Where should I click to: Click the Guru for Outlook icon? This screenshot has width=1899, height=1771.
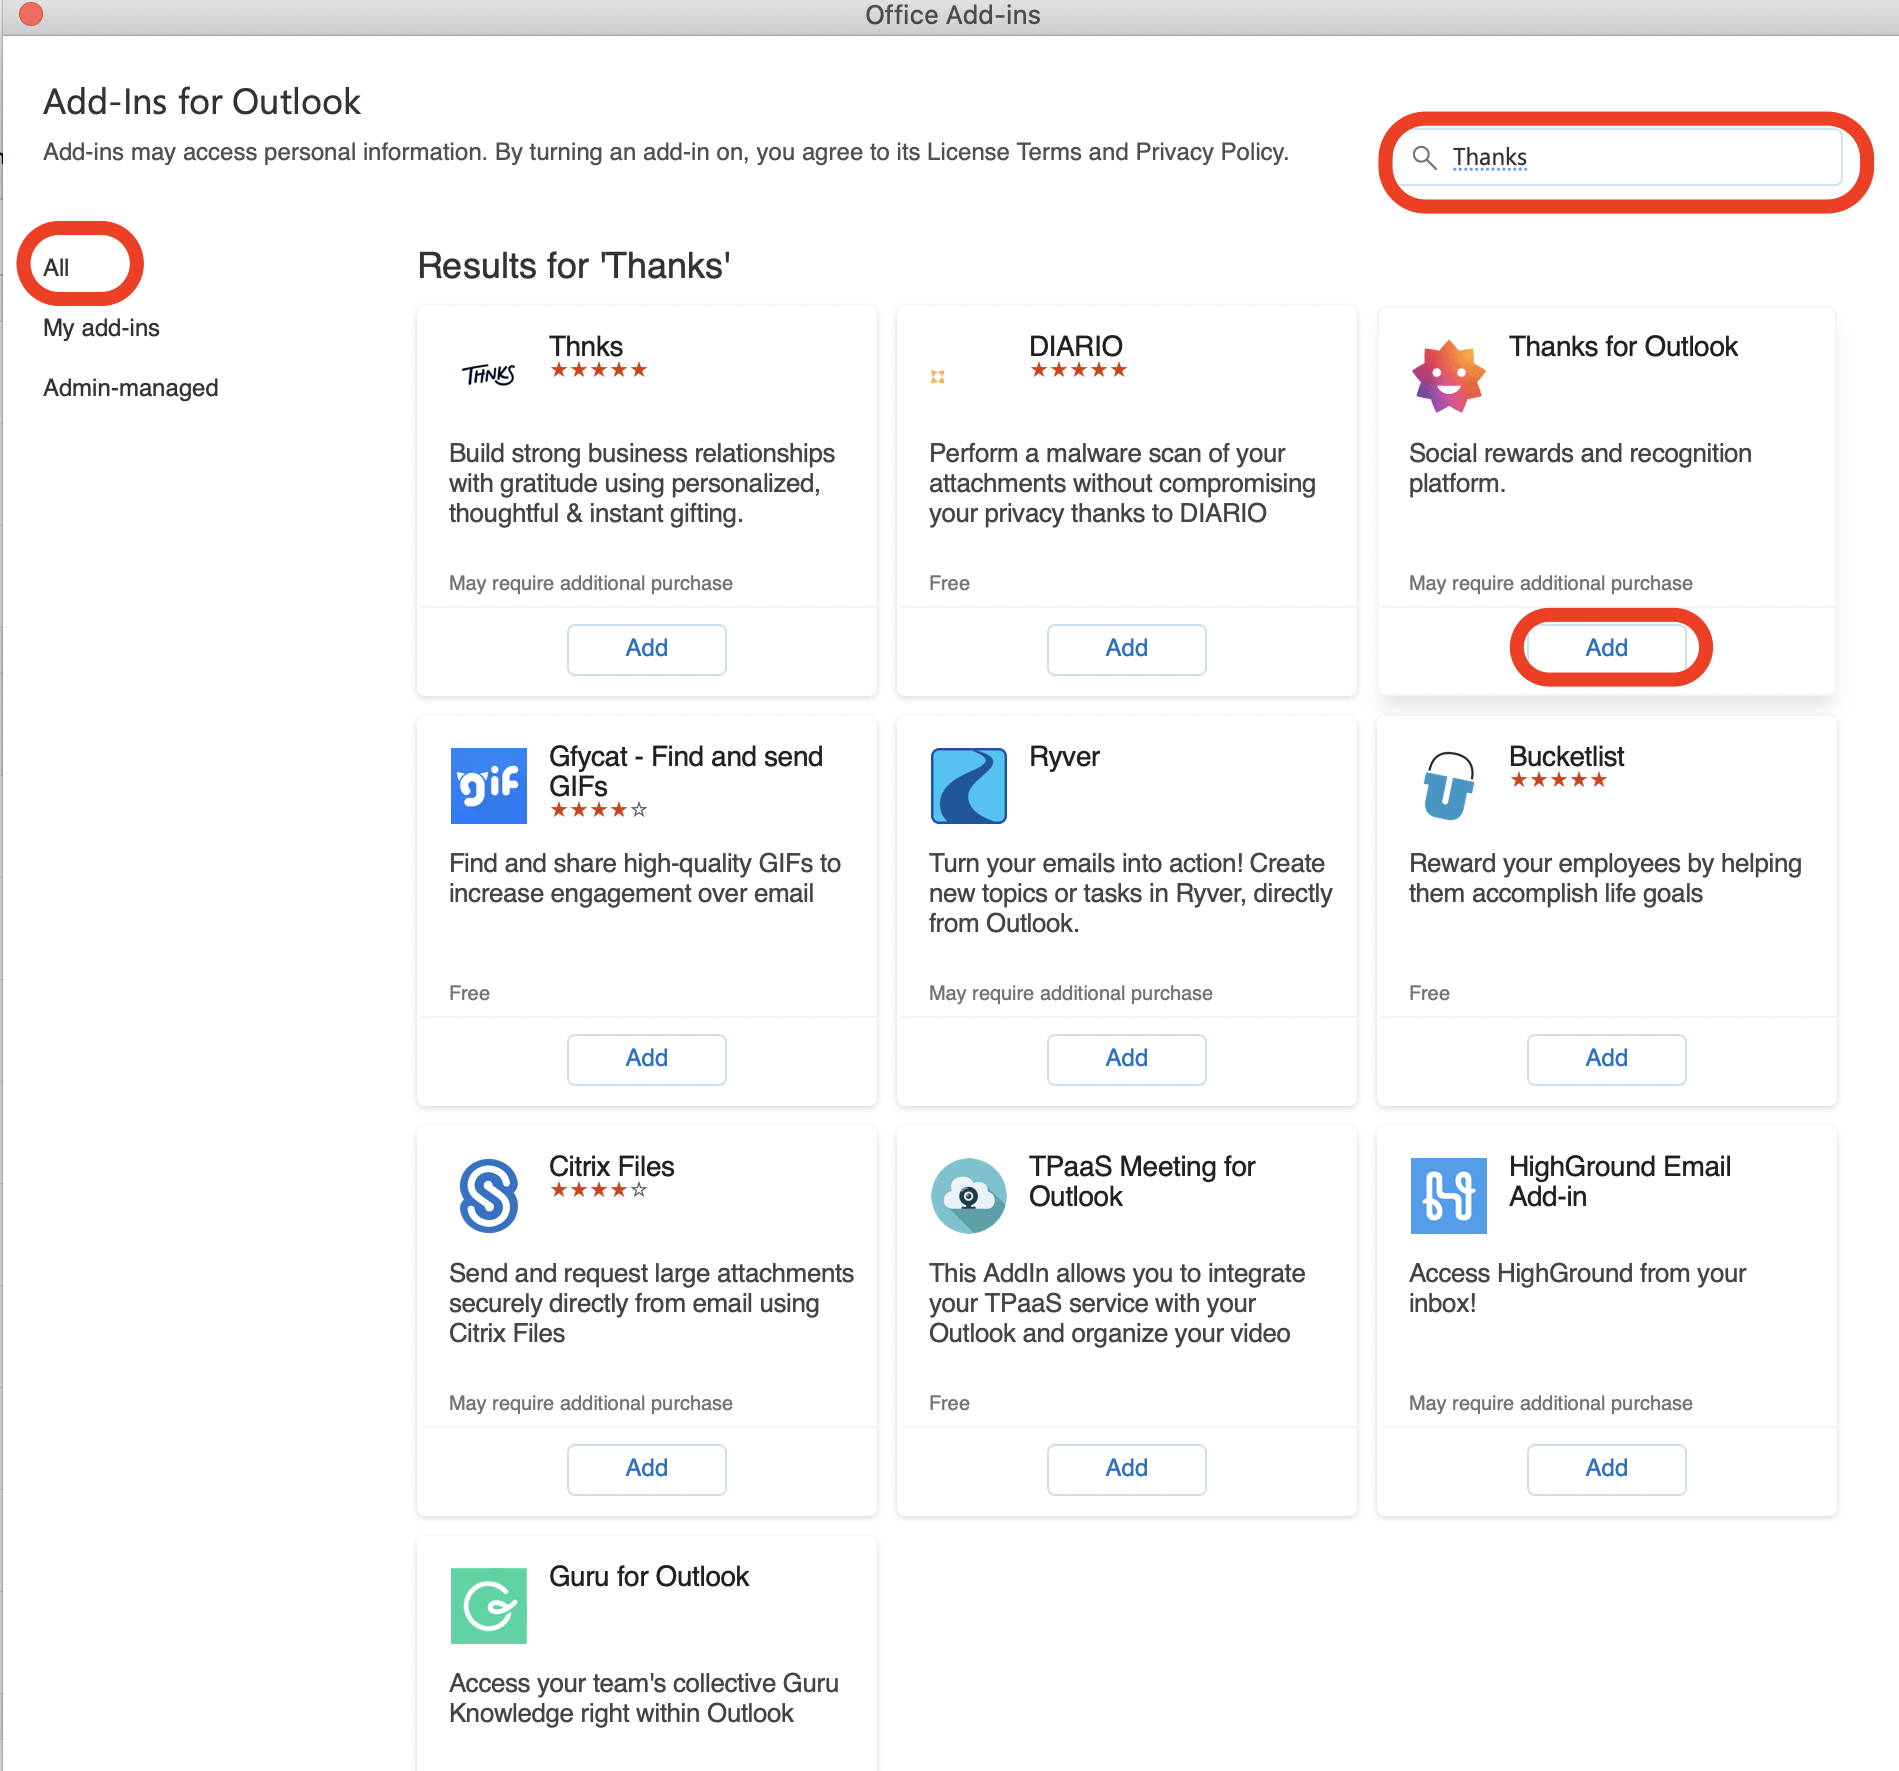[488, 1605]
